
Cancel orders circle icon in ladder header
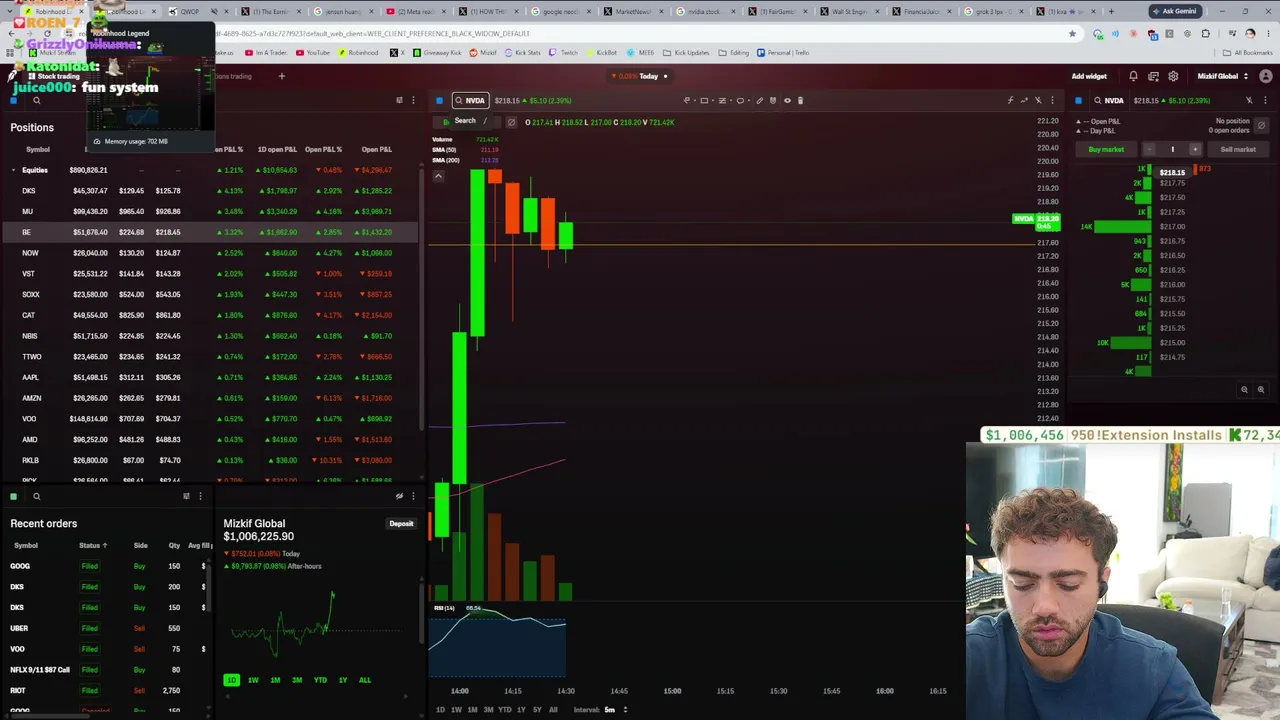tap(1261, 126)
